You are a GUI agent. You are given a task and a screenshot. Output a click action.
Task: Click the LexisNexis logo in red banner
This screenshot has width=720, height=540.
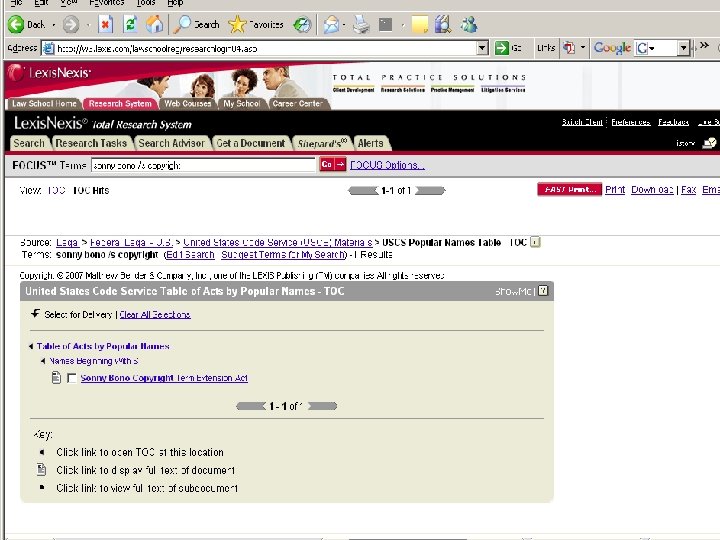pyautogui.click(x=49, y=73)
